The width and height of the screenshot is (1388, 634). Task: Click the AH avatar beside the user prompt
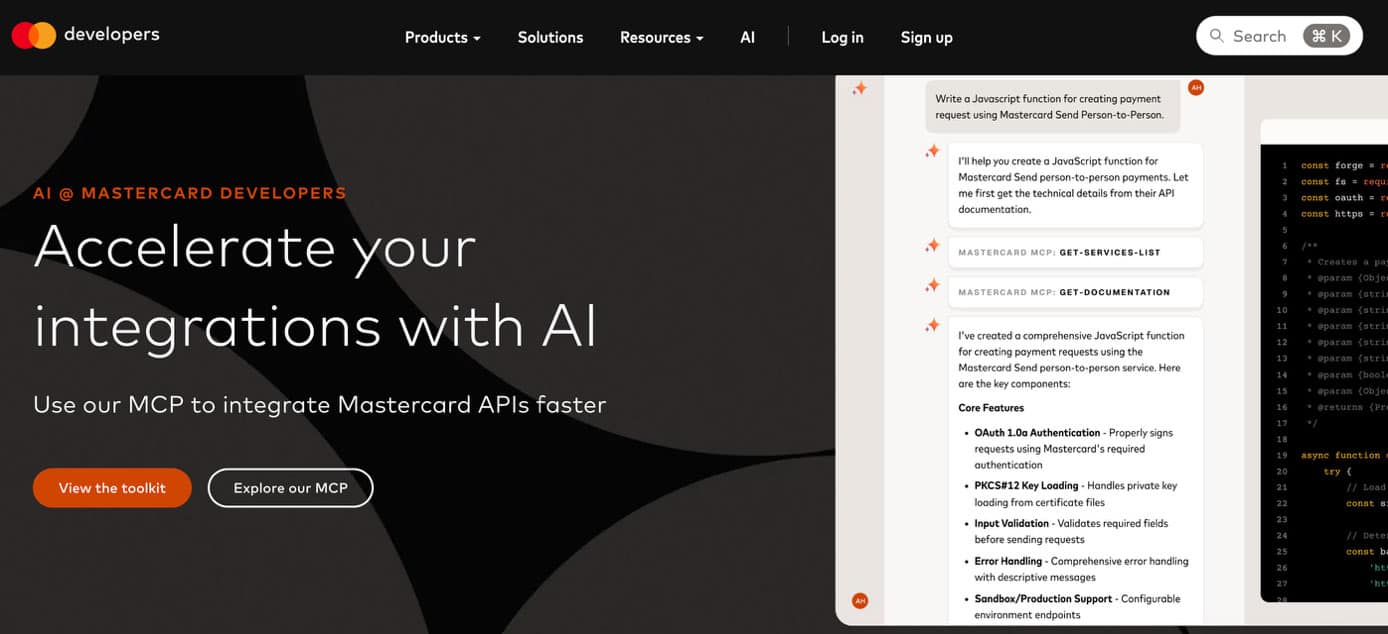point(1195,88)
